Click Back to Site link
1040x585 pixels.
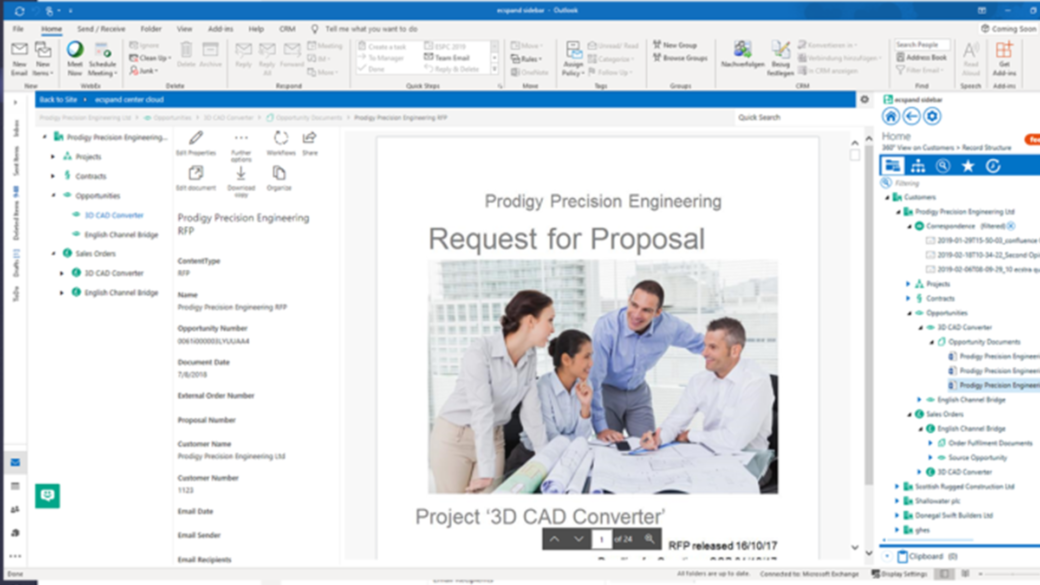pyautogui.click(x=58, y=99)
